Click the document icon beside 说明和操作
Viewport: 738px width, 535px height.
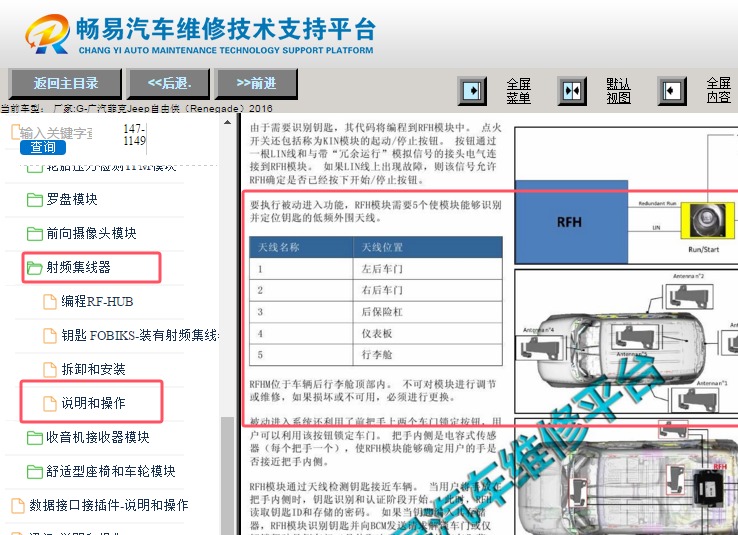click(x=50, y=403)
